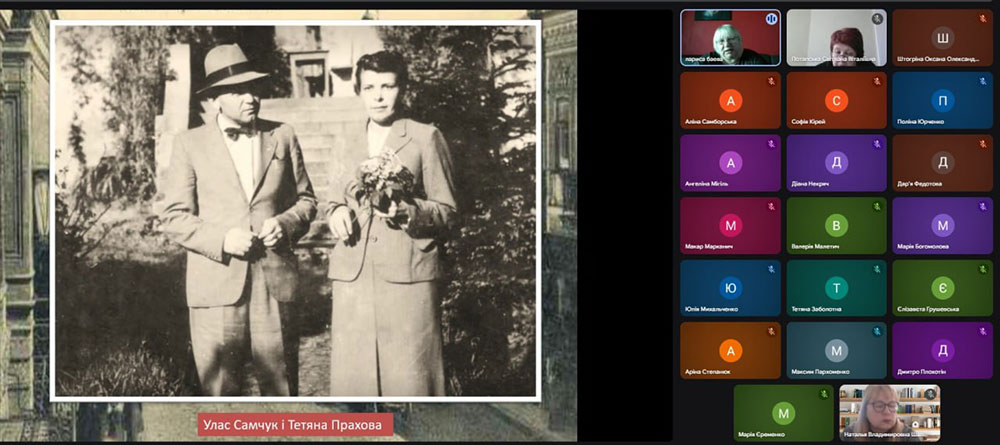Click muted mic icon on Валерія Малетич's tile
The image size is (1000, 445).
click(877, 206)
